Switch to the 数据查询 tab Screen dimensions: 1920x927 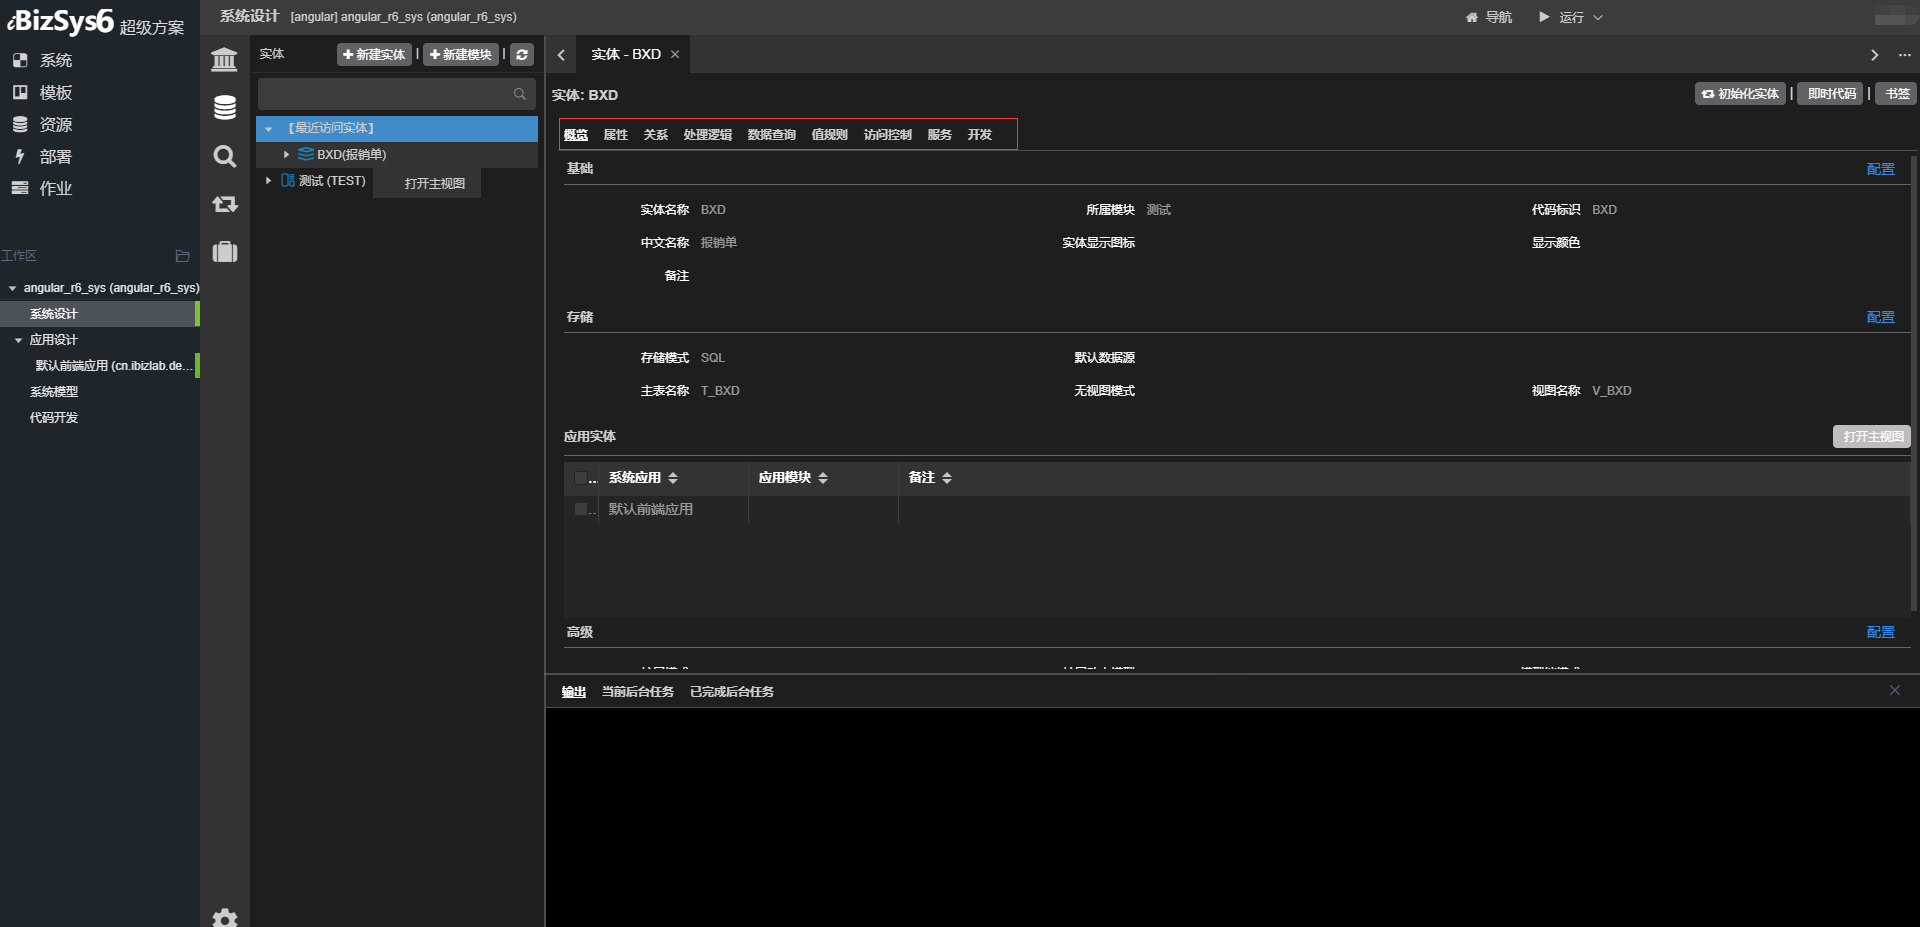(772, 135)
